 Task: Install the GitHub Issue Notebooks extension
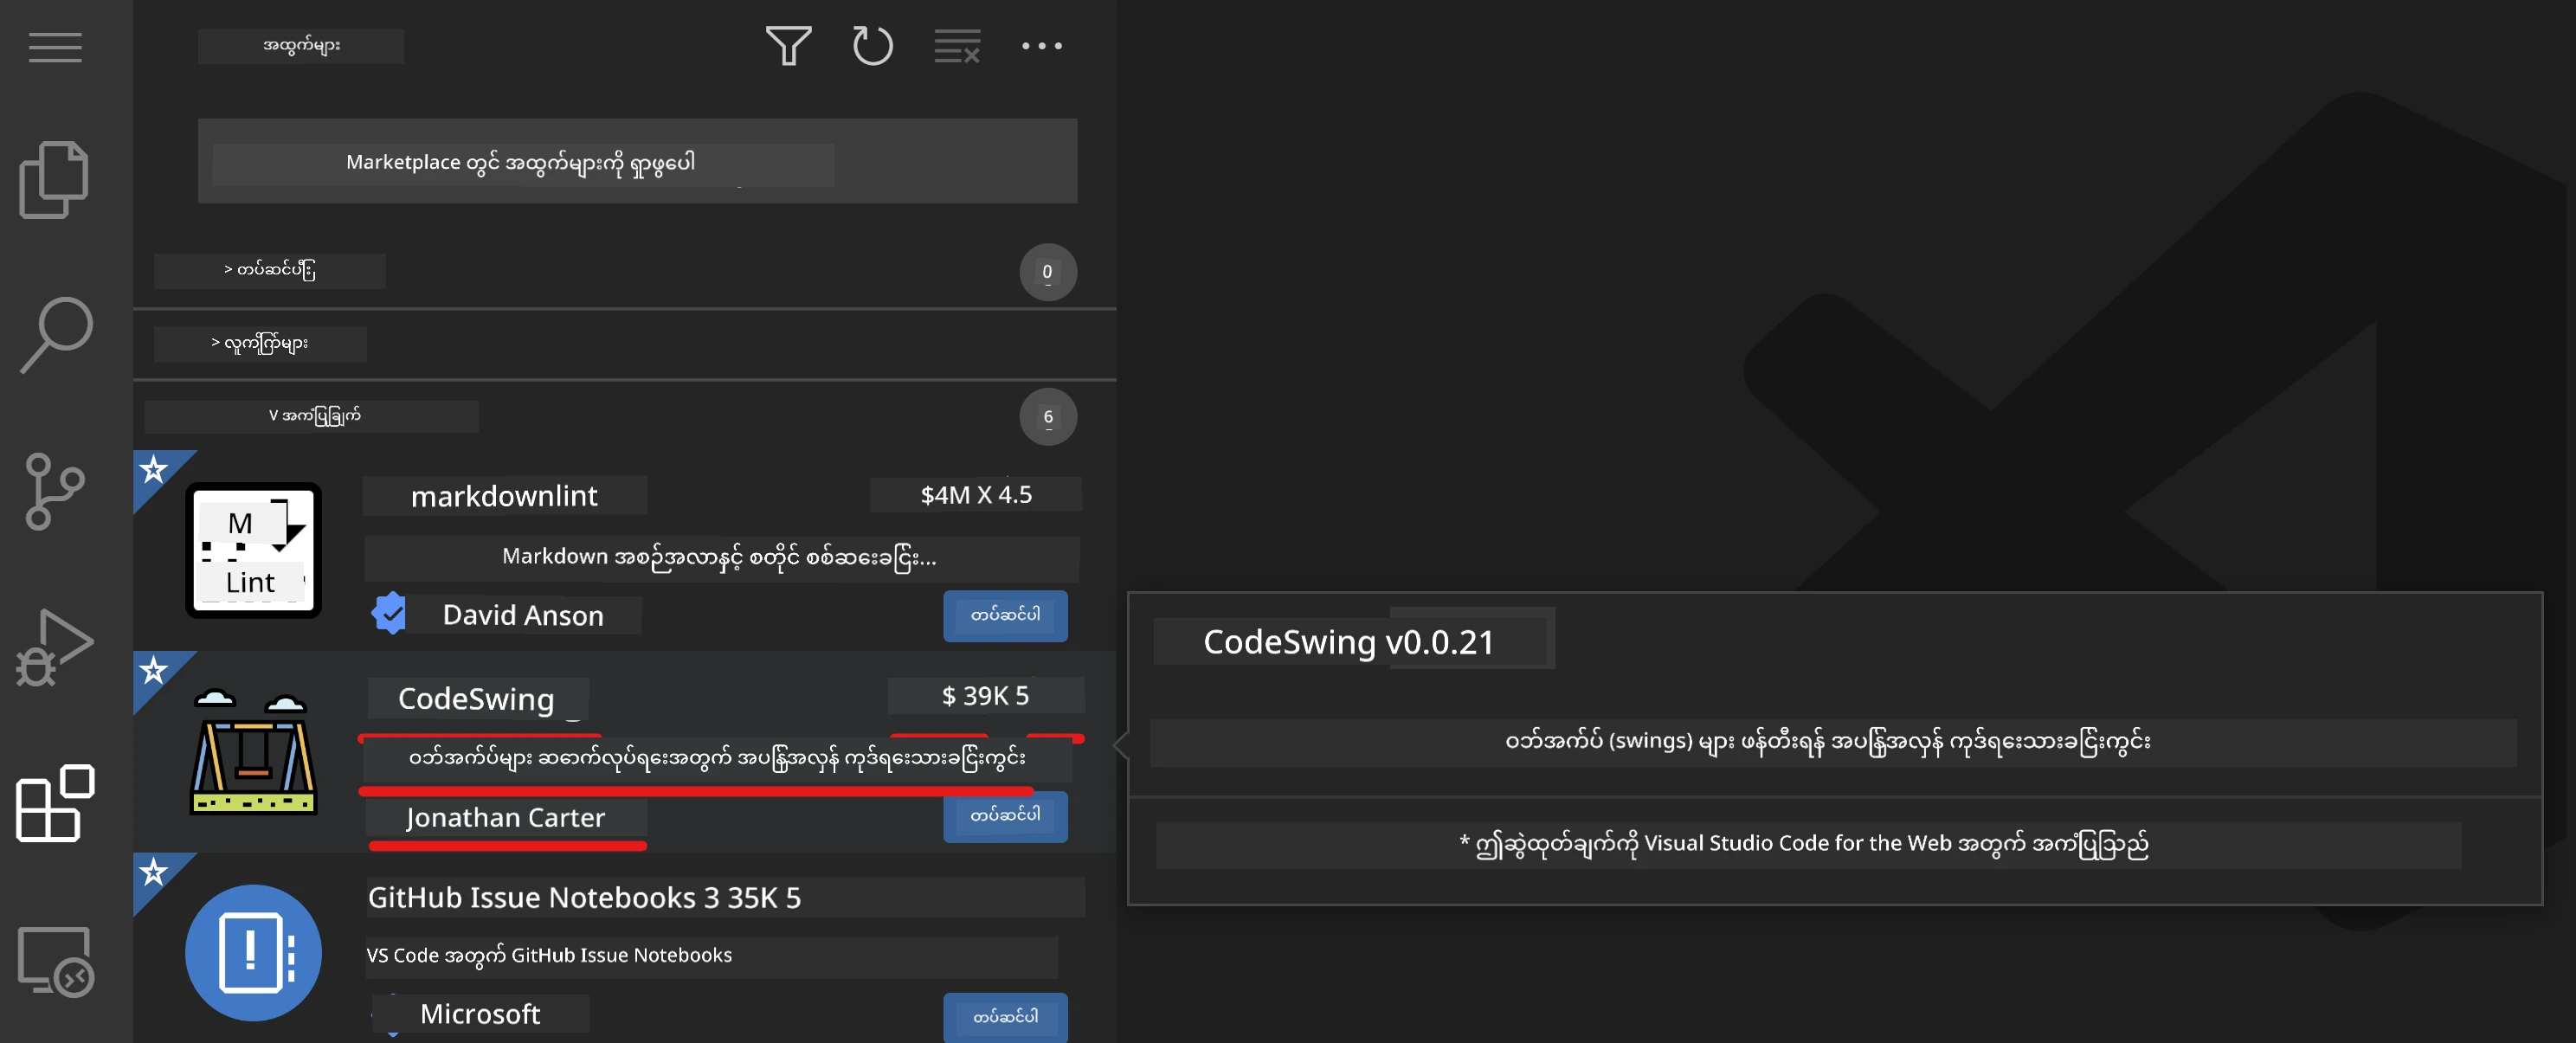[x=1005, y=1017]
